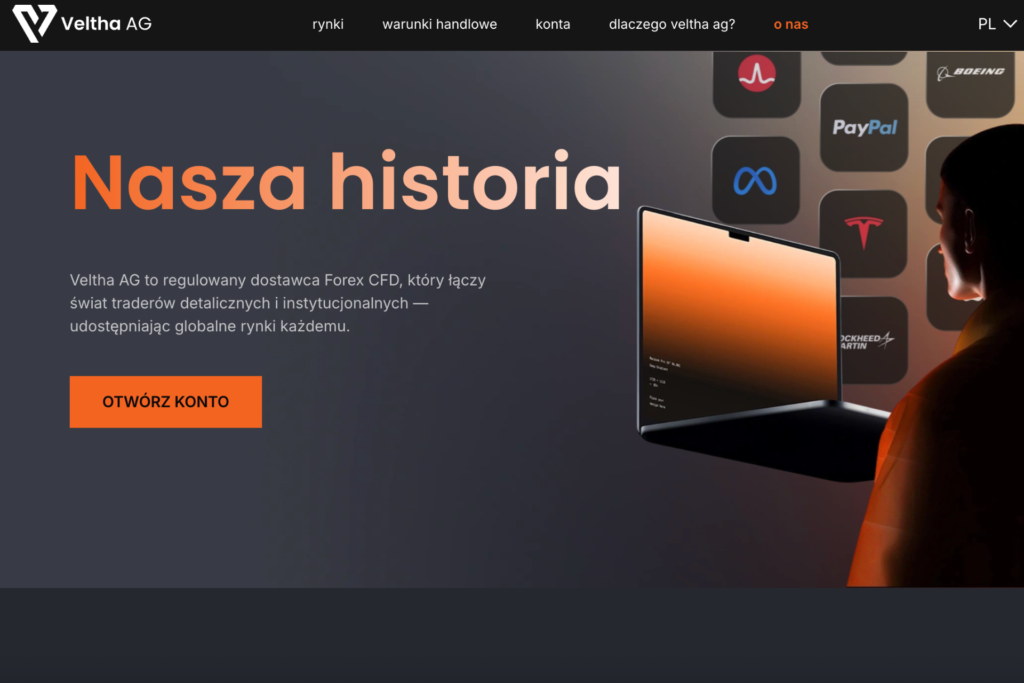
Task: Click the Veltha AG brand name text
Action: coord(106,24)
